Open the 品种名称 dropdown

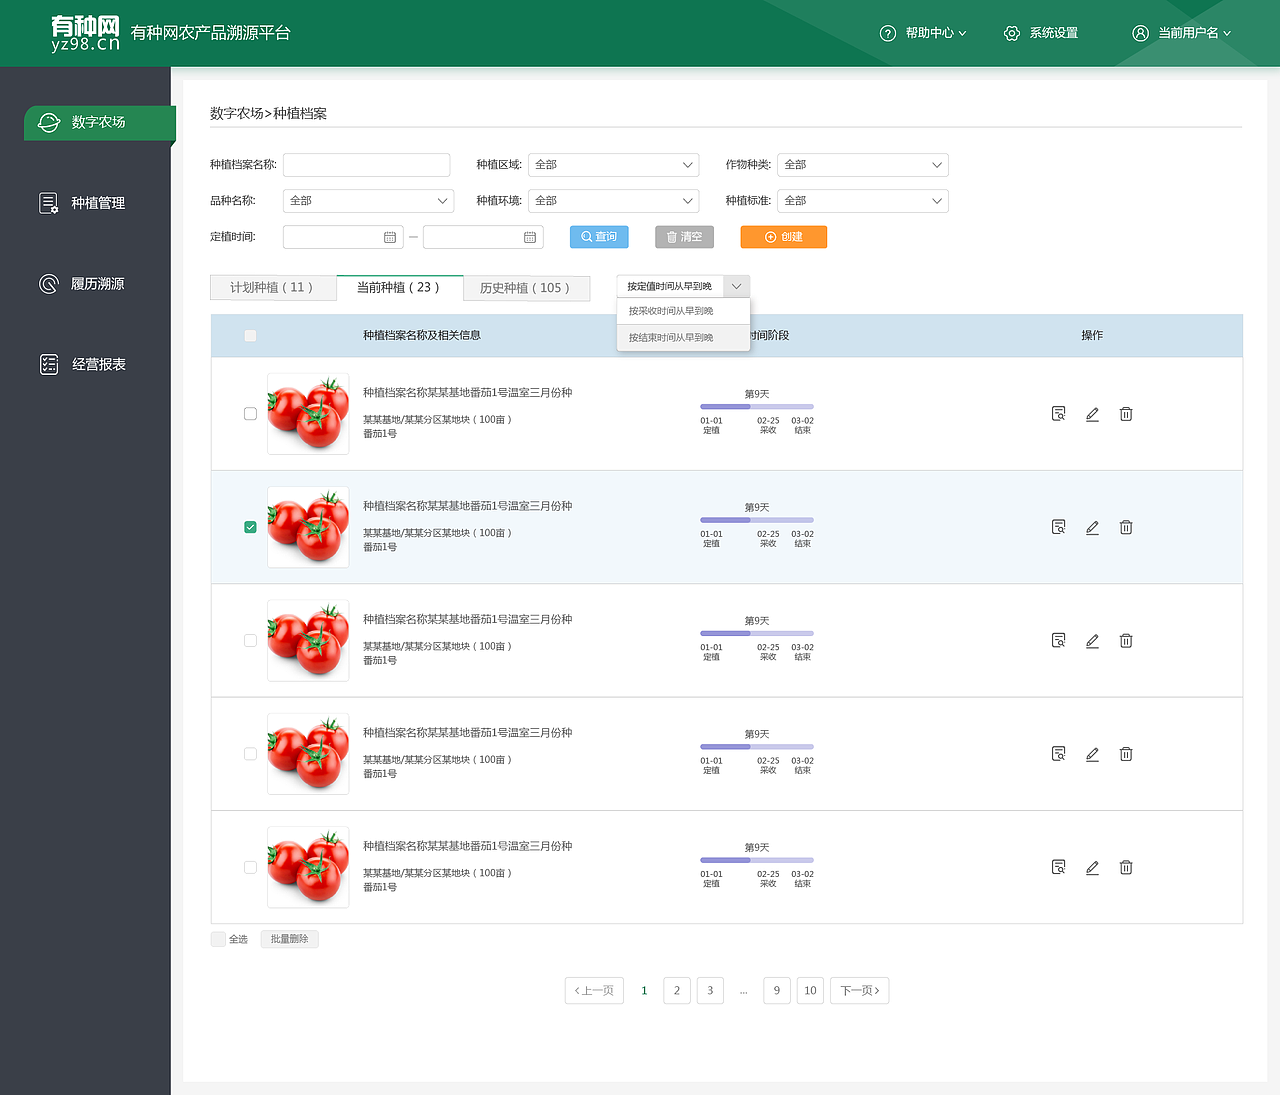(368, 201)
